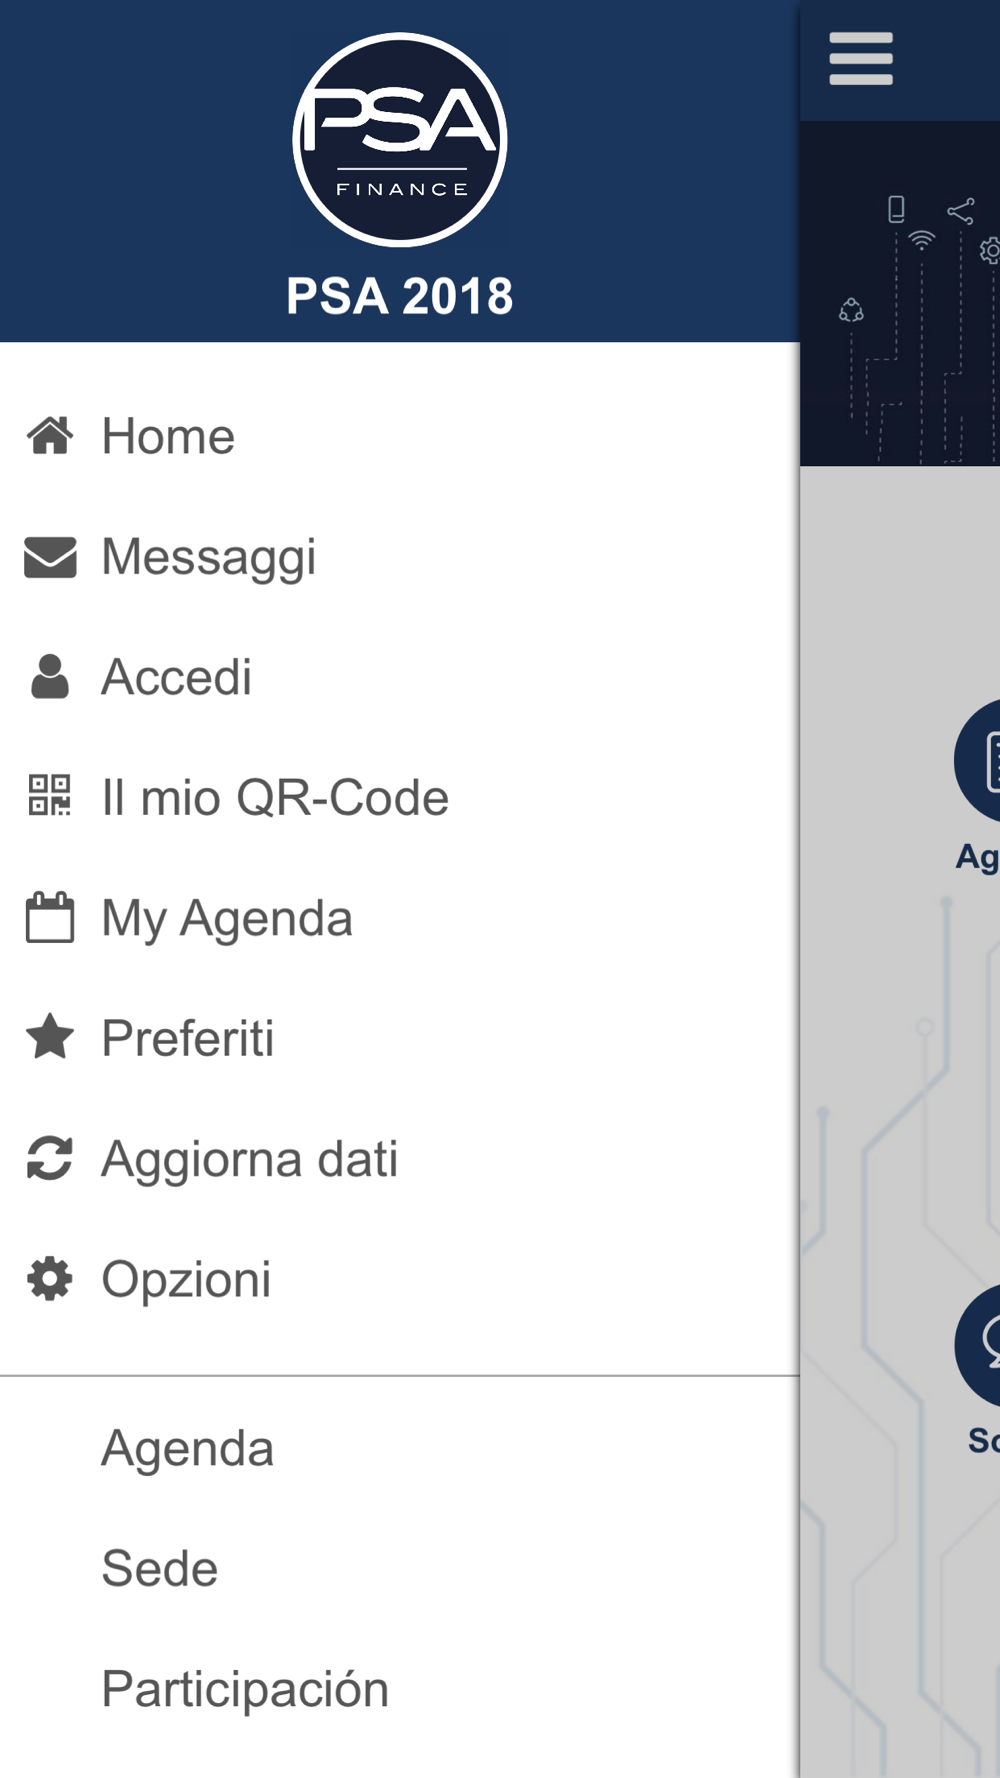
Task: Open Messaggi from the side menu
Action: (x=400, y=557)
